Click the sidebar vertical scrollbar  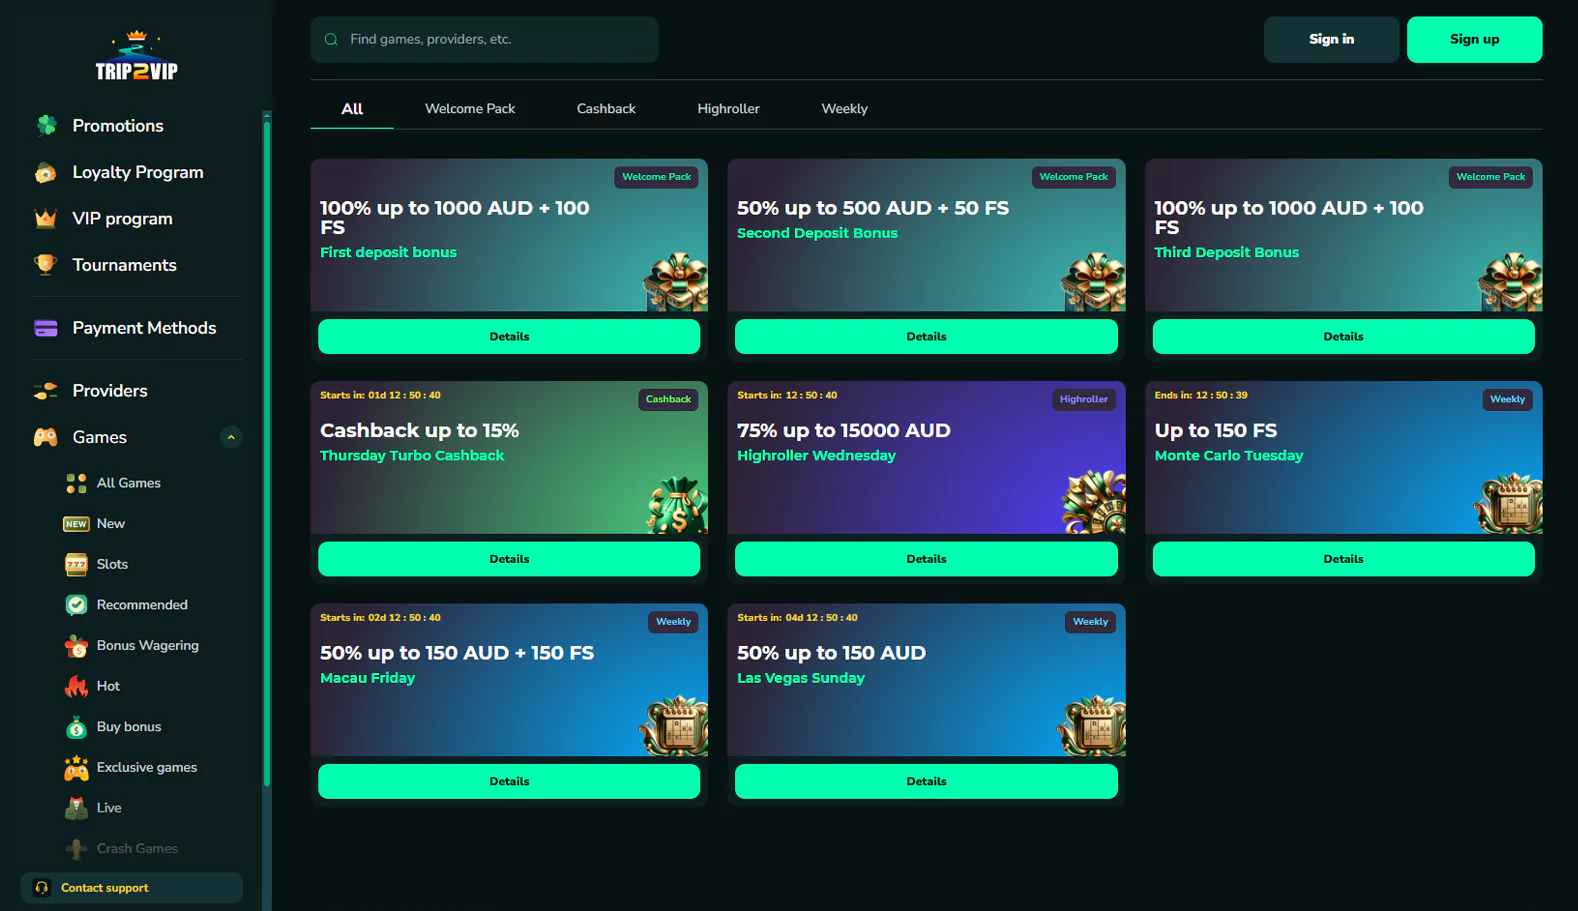(267, 450)
